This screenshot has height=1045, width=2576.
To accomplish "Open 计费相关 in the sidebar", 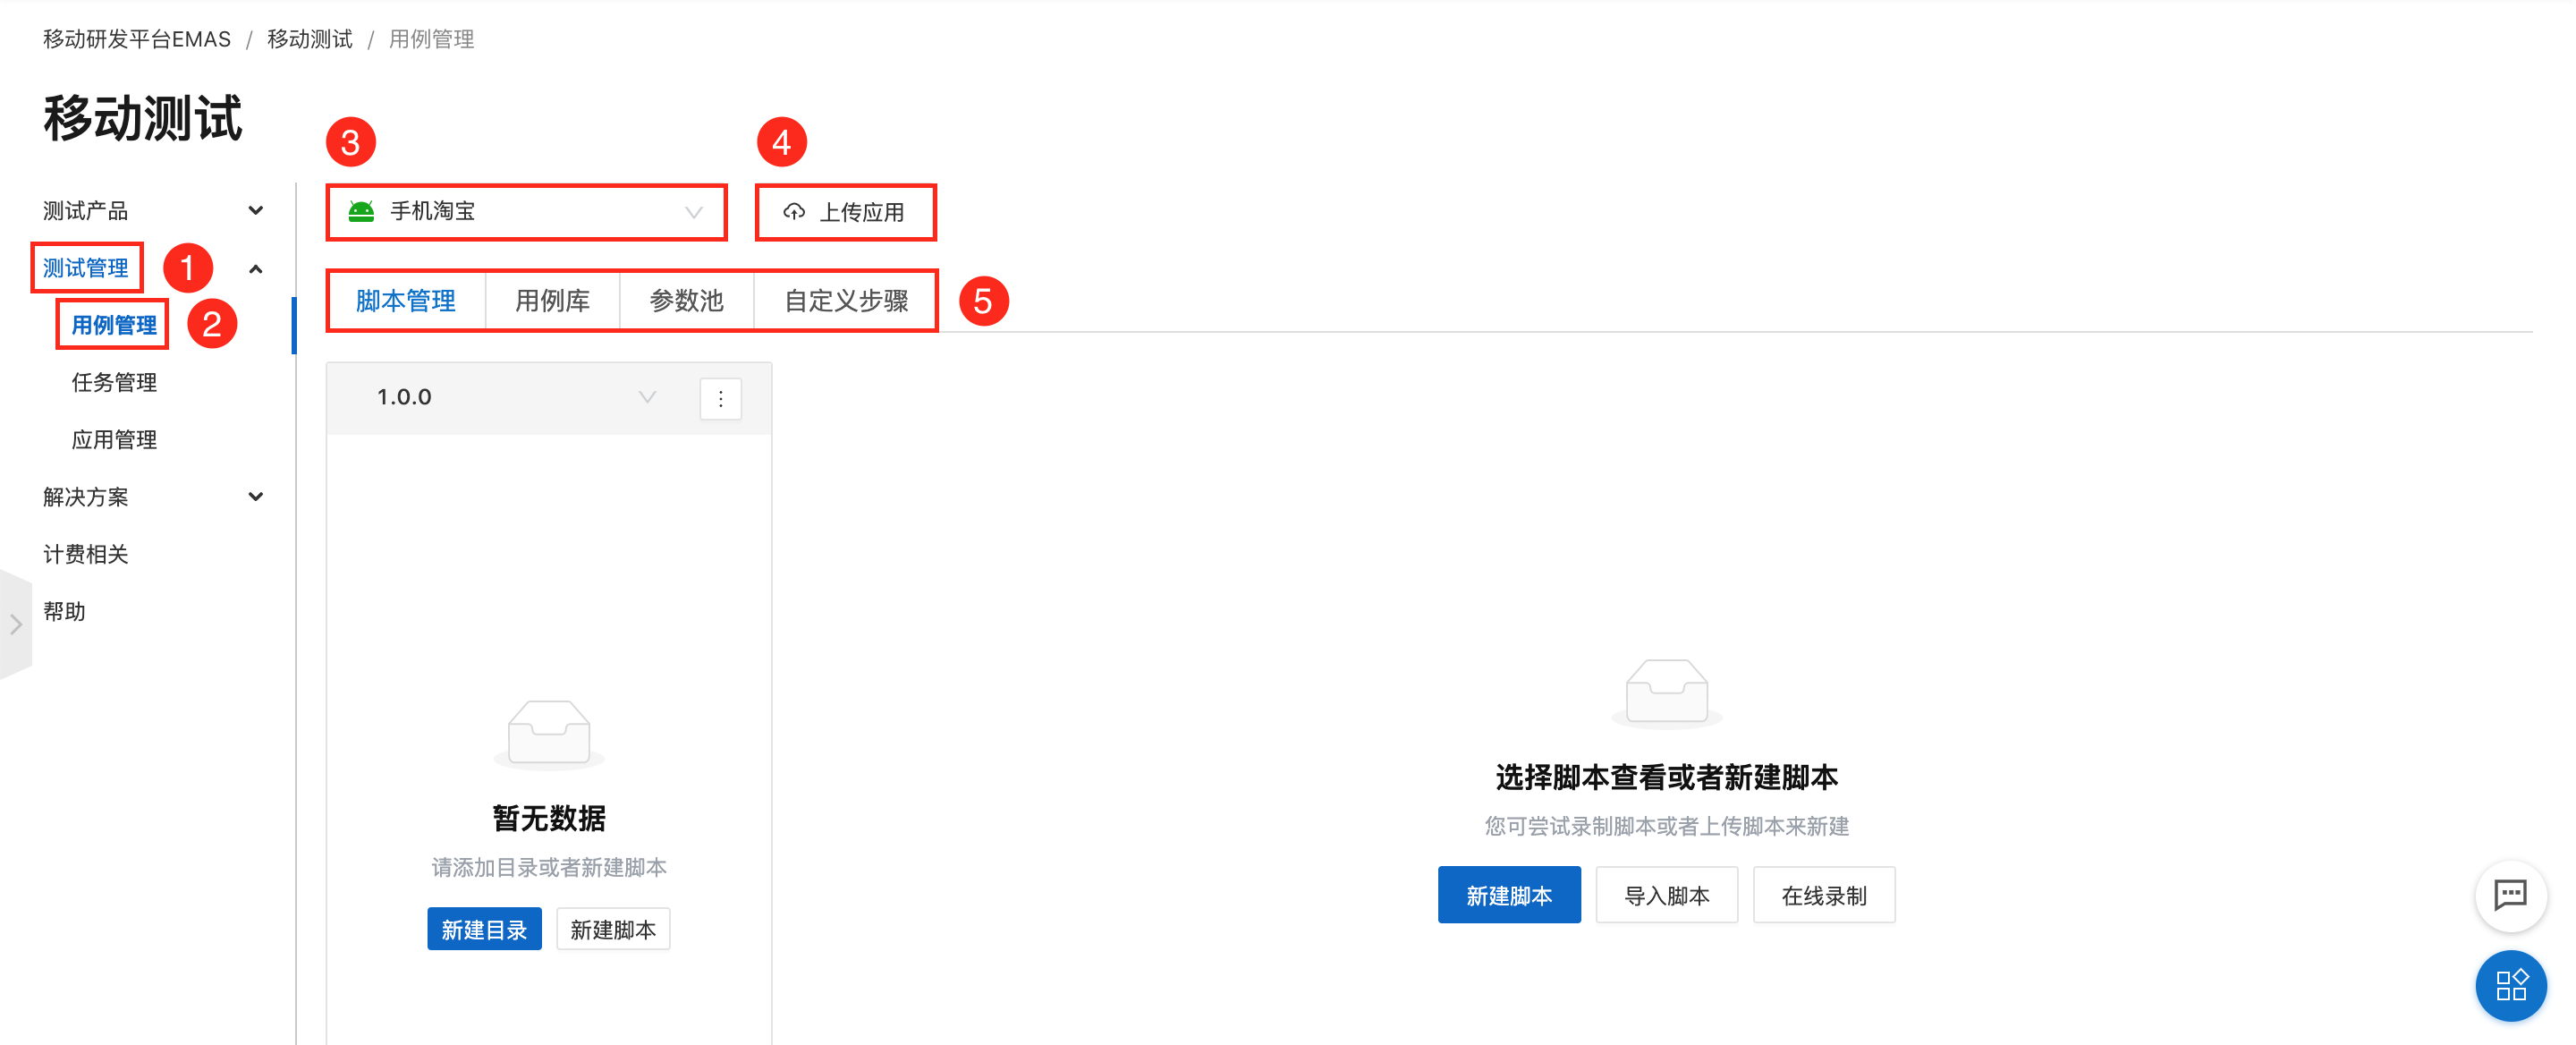I will (x=86, y=554).
